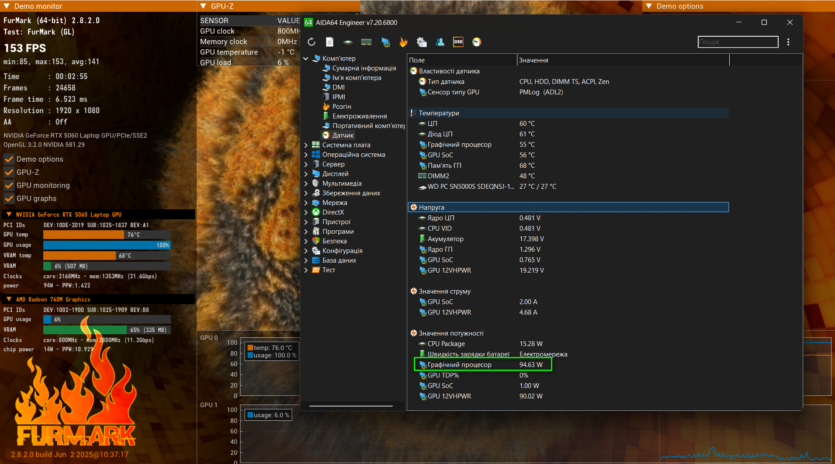Click the report page icon in the toolbar
Screen dimensions: 835x464
329,42
